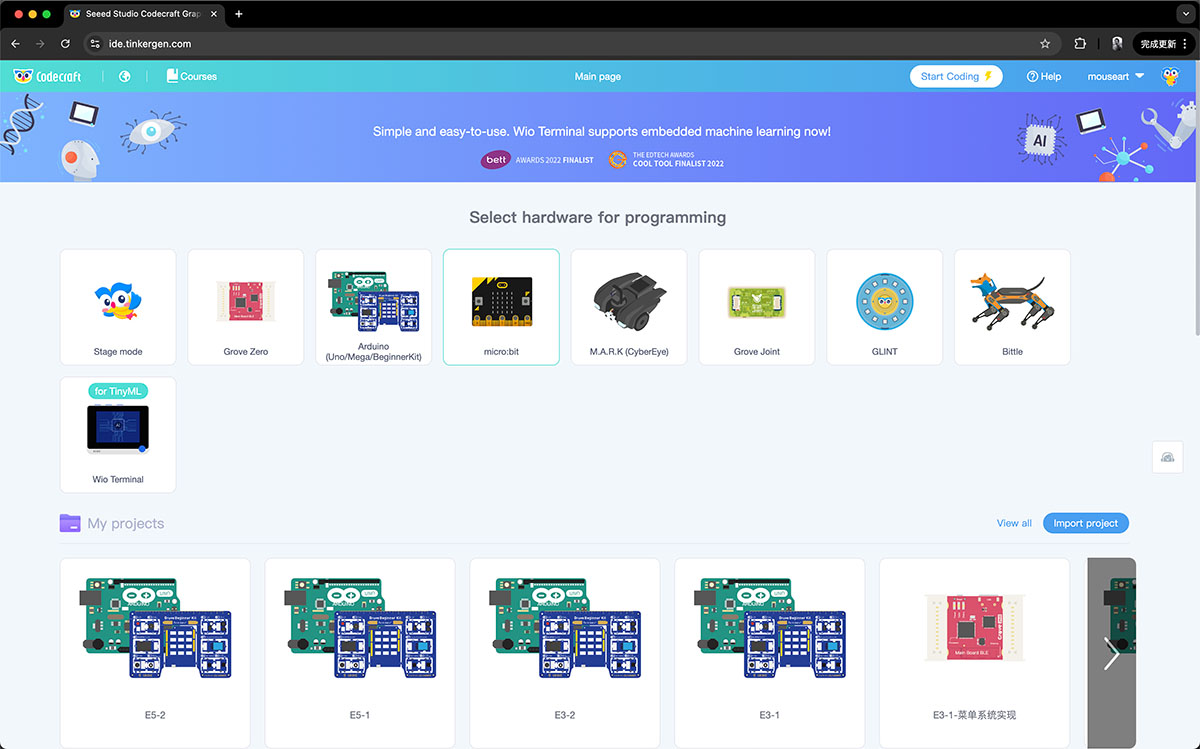The image size is (1200, 749).
Task: Click the Wio Terminal promotional banner
Action: (600, 137)
